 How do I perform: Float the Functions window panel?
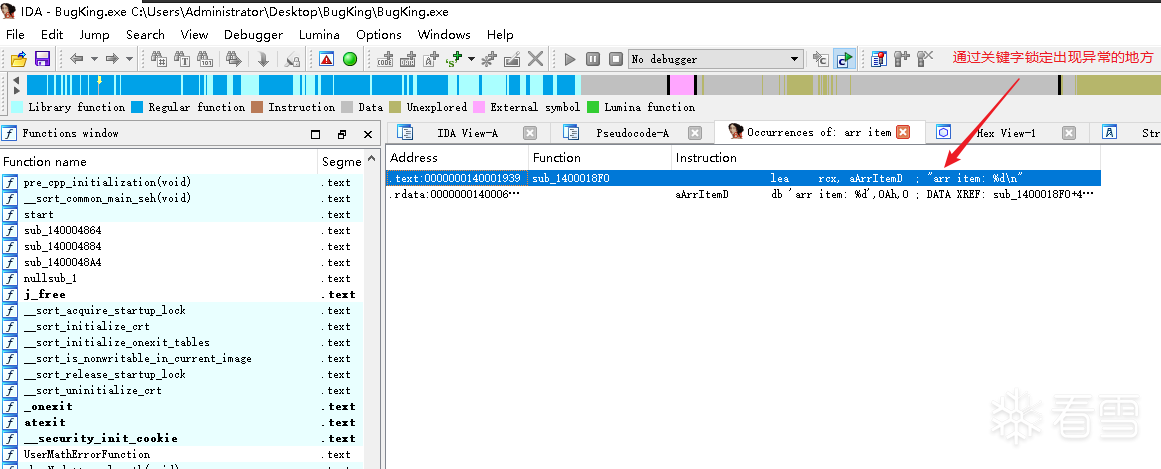(342, 134)
